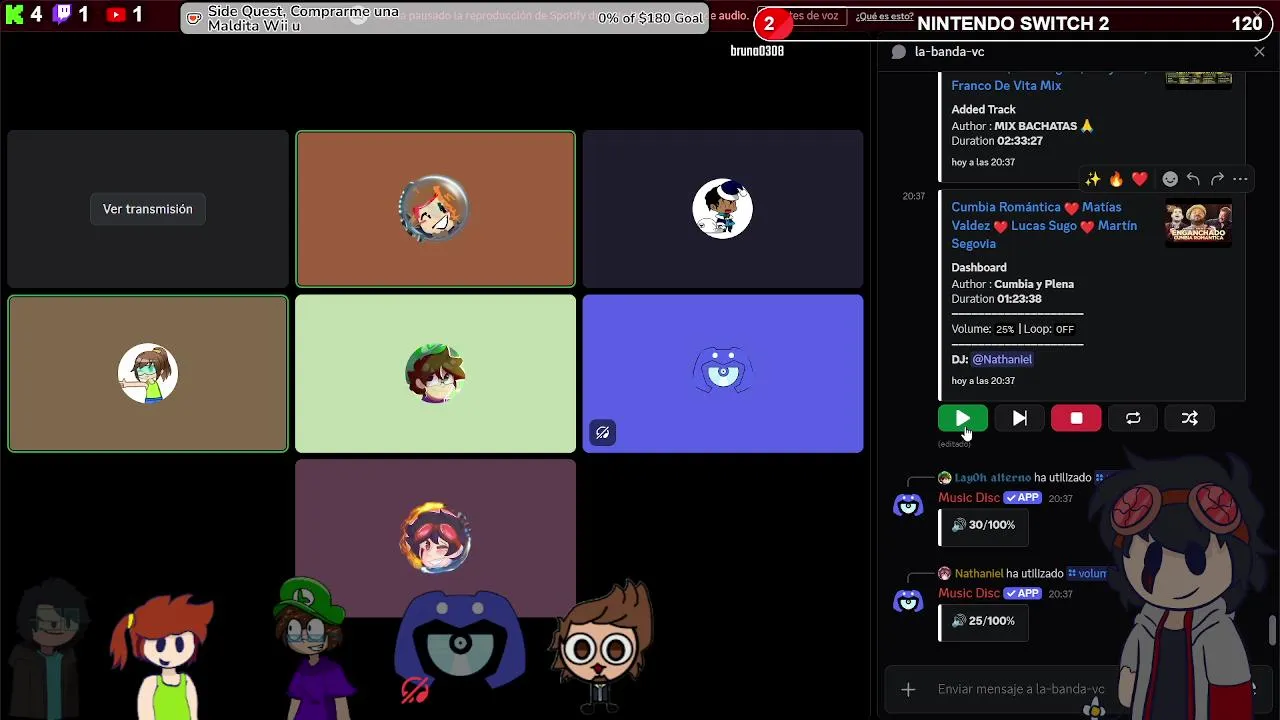React with the fire emoji
Screen dimensions: 1280x720
pyautogui.click(x=1116, y=179)
